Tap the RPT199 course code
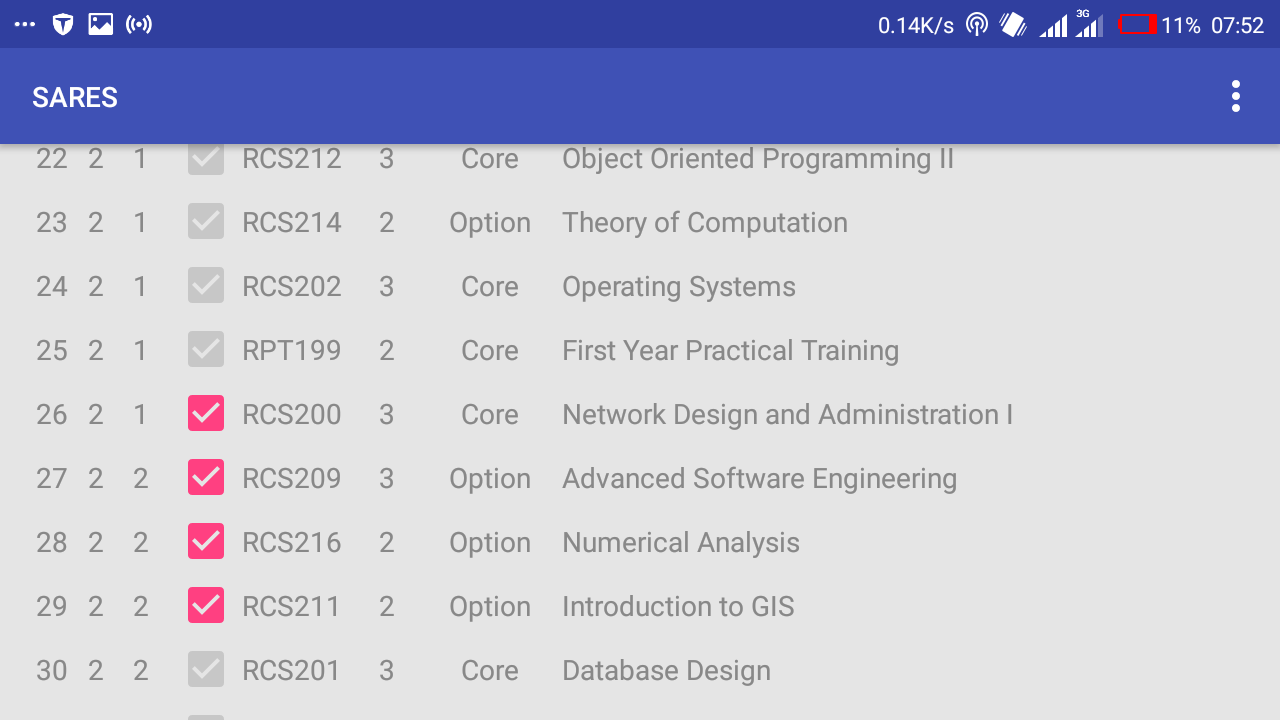This screenshot has height=720, width=1280. coord(291,350)
